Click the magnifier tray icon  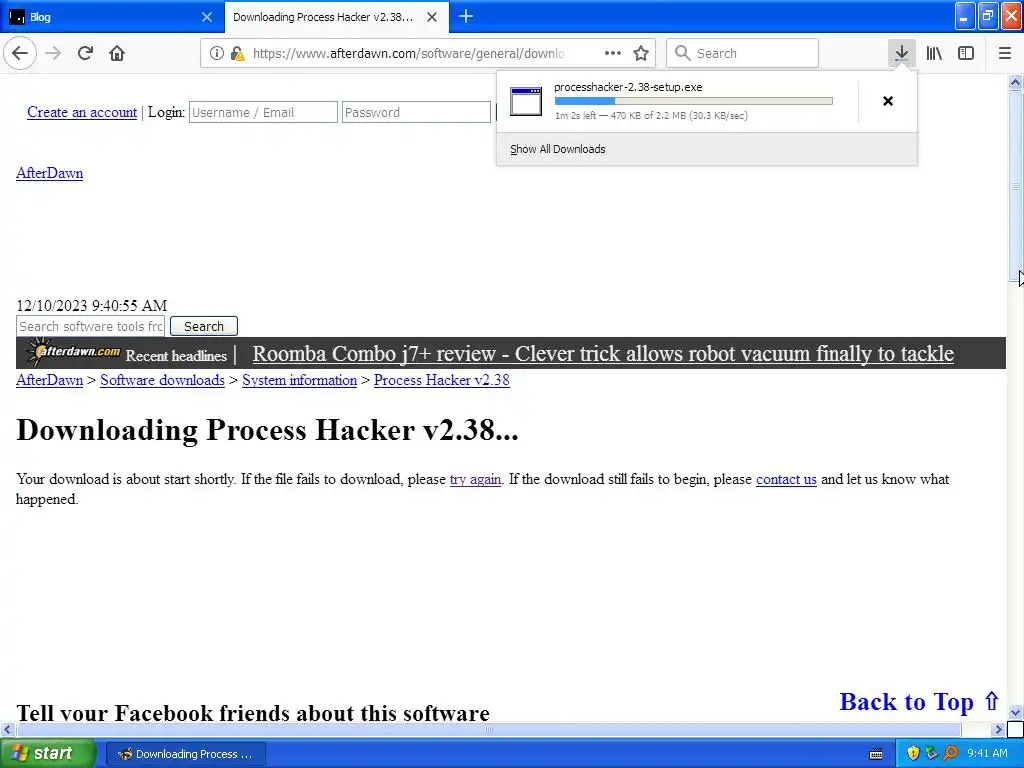[x=950, y=753]
